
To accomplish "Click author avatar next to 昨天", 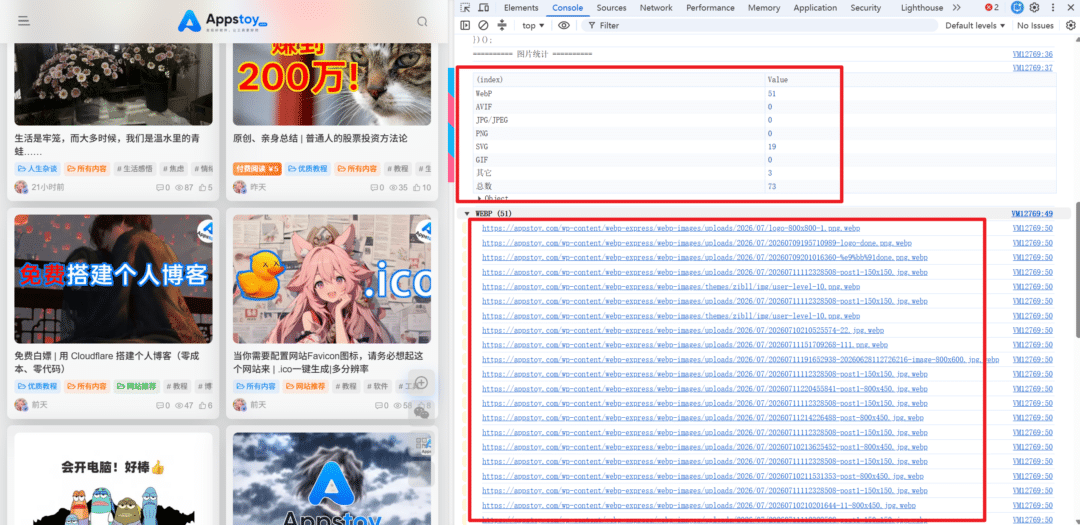I will [240, 187].
